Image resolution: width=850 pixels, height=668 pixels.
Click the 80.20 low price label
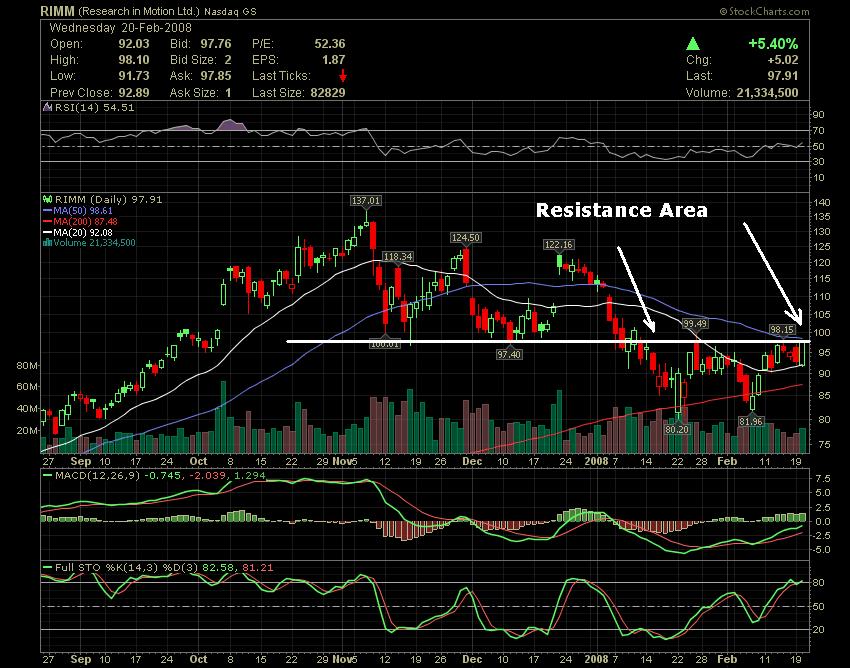(677, 429)
